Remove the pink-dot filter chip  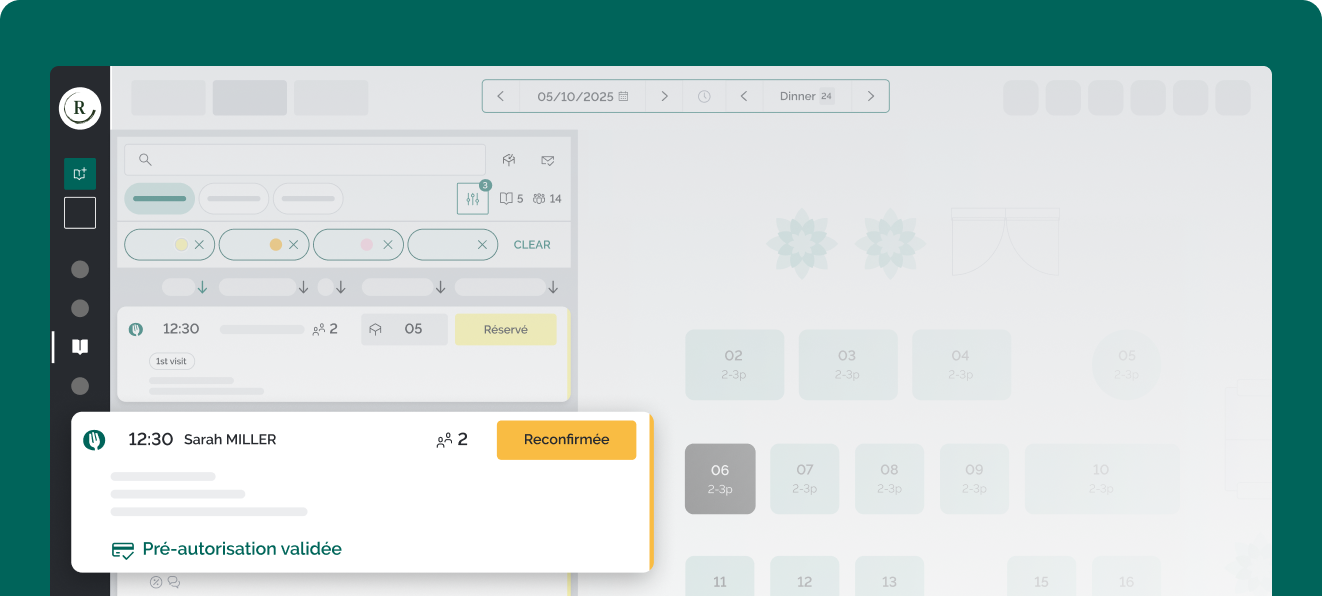tap(388, 245)
